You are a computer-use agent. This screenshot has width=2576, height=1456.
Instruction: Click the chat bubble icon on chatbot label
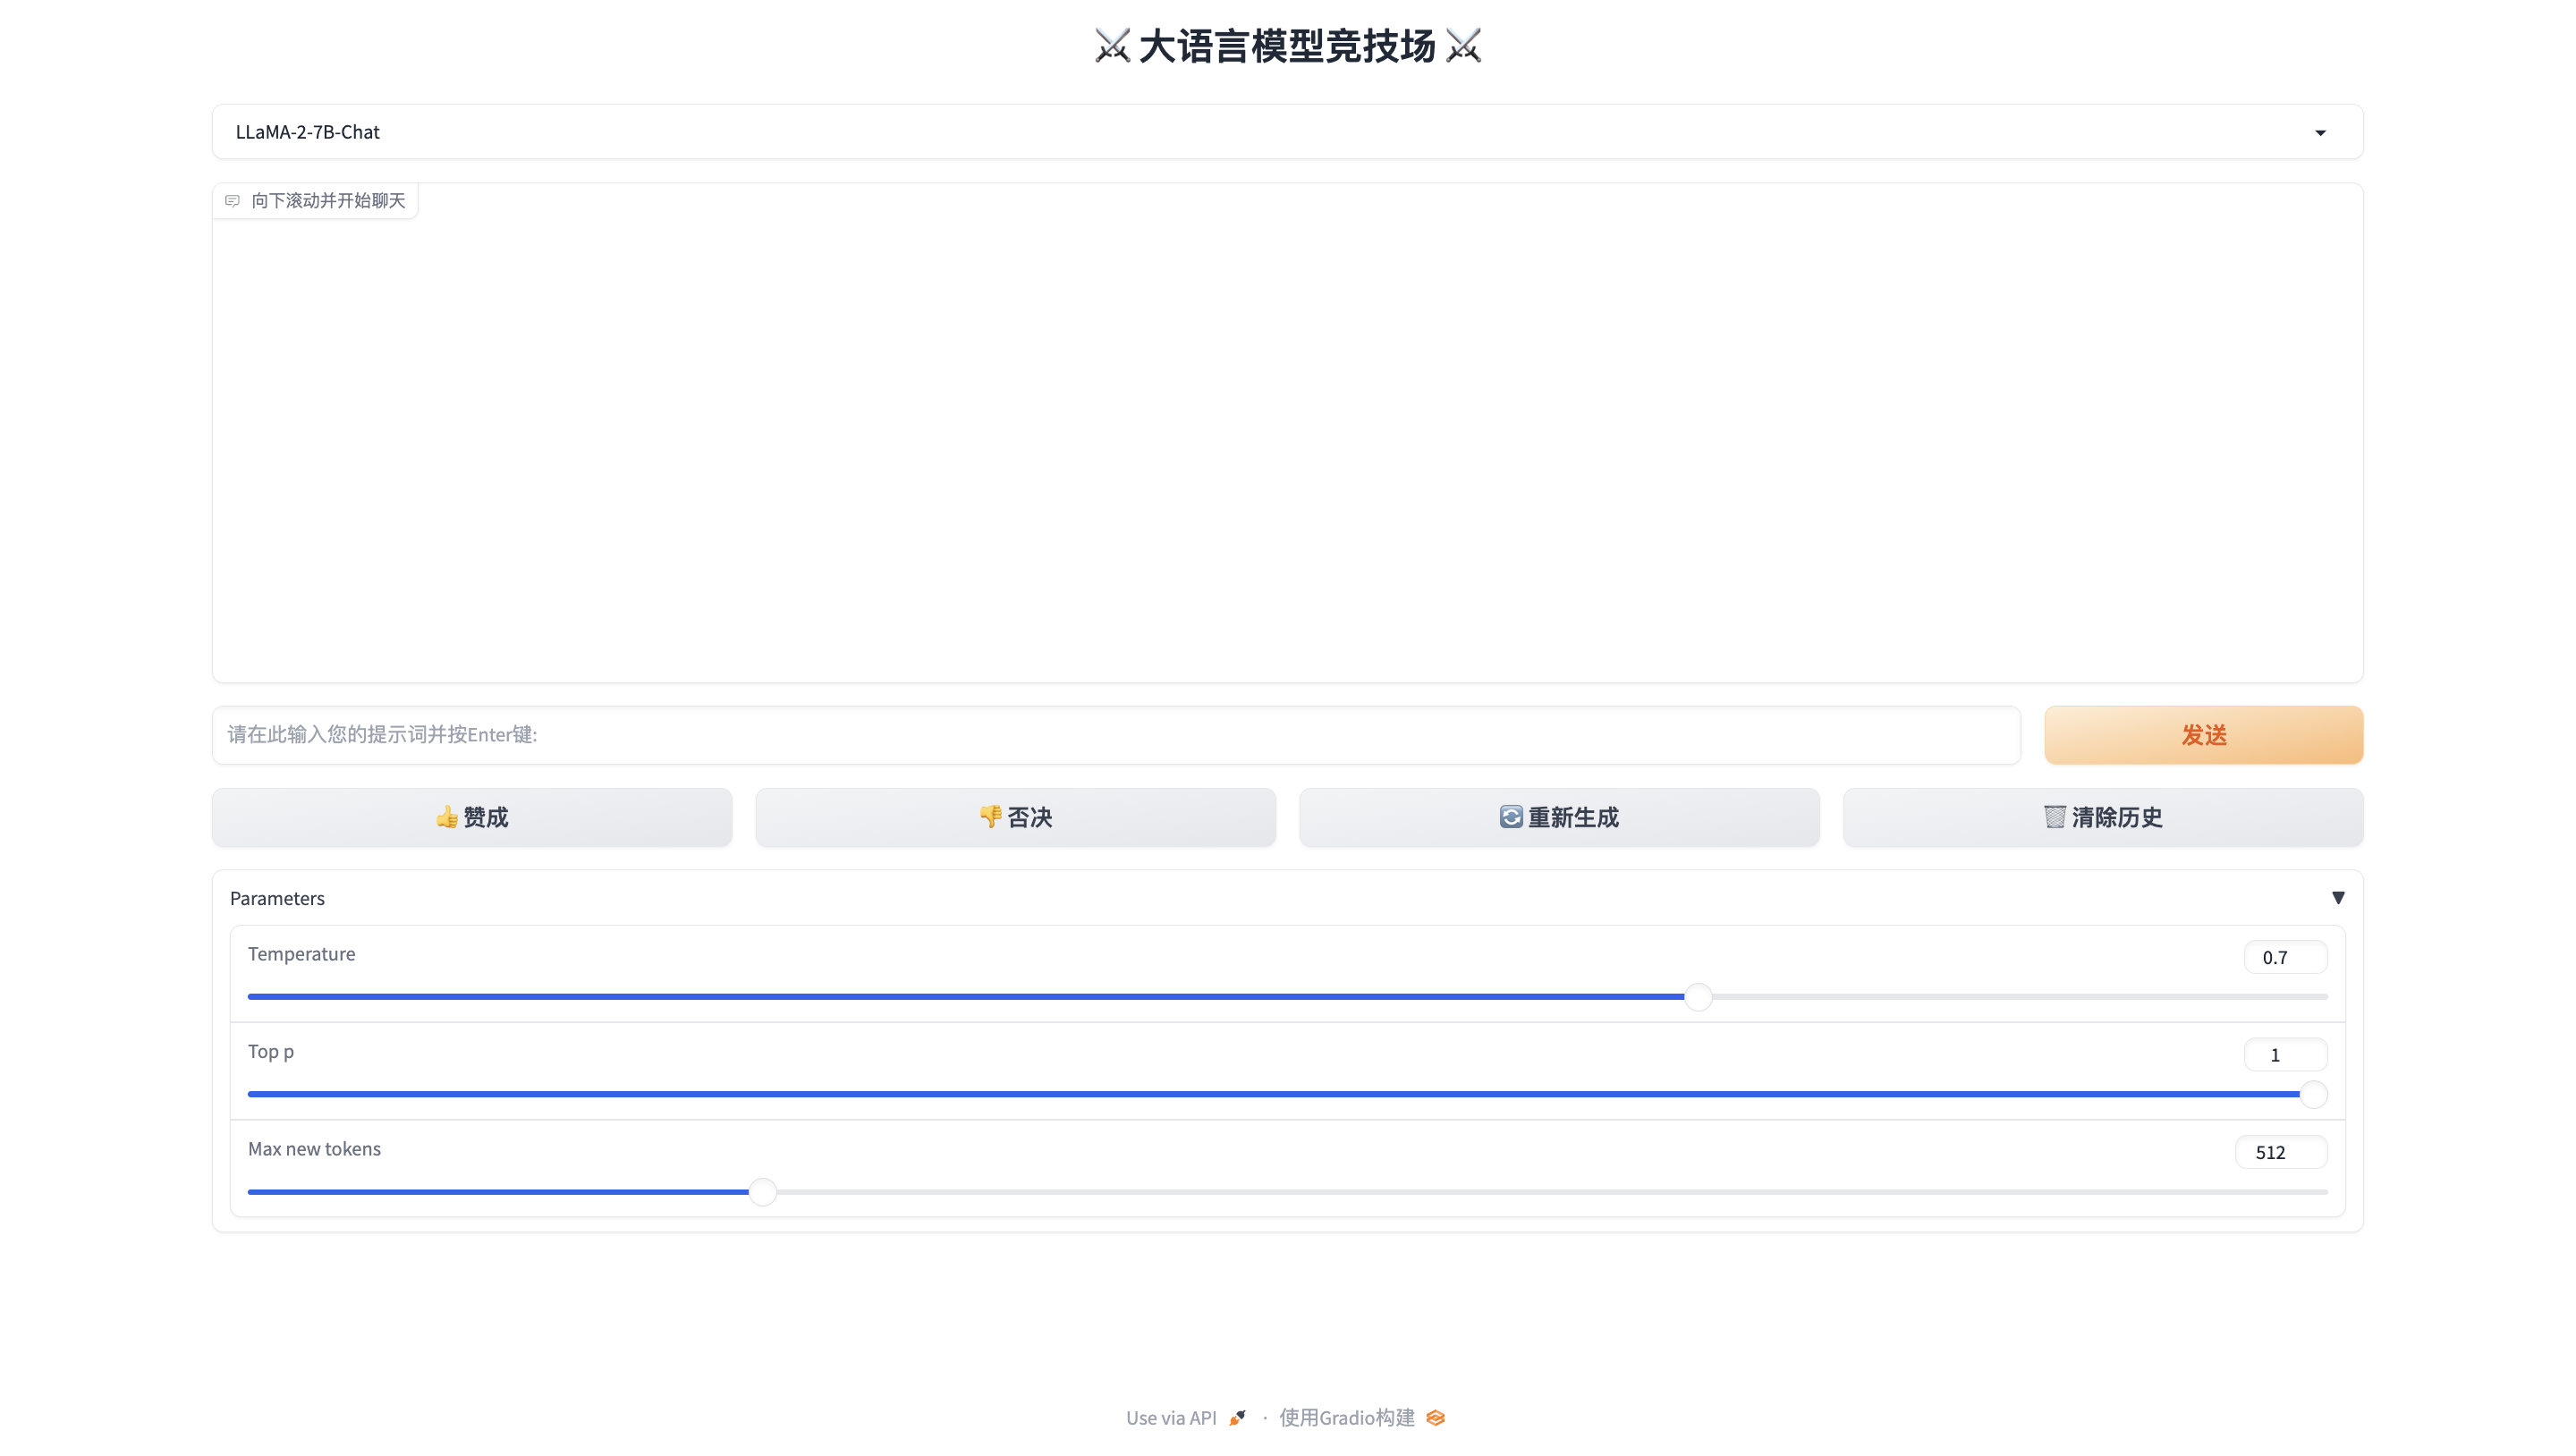(x=232, y=201)
